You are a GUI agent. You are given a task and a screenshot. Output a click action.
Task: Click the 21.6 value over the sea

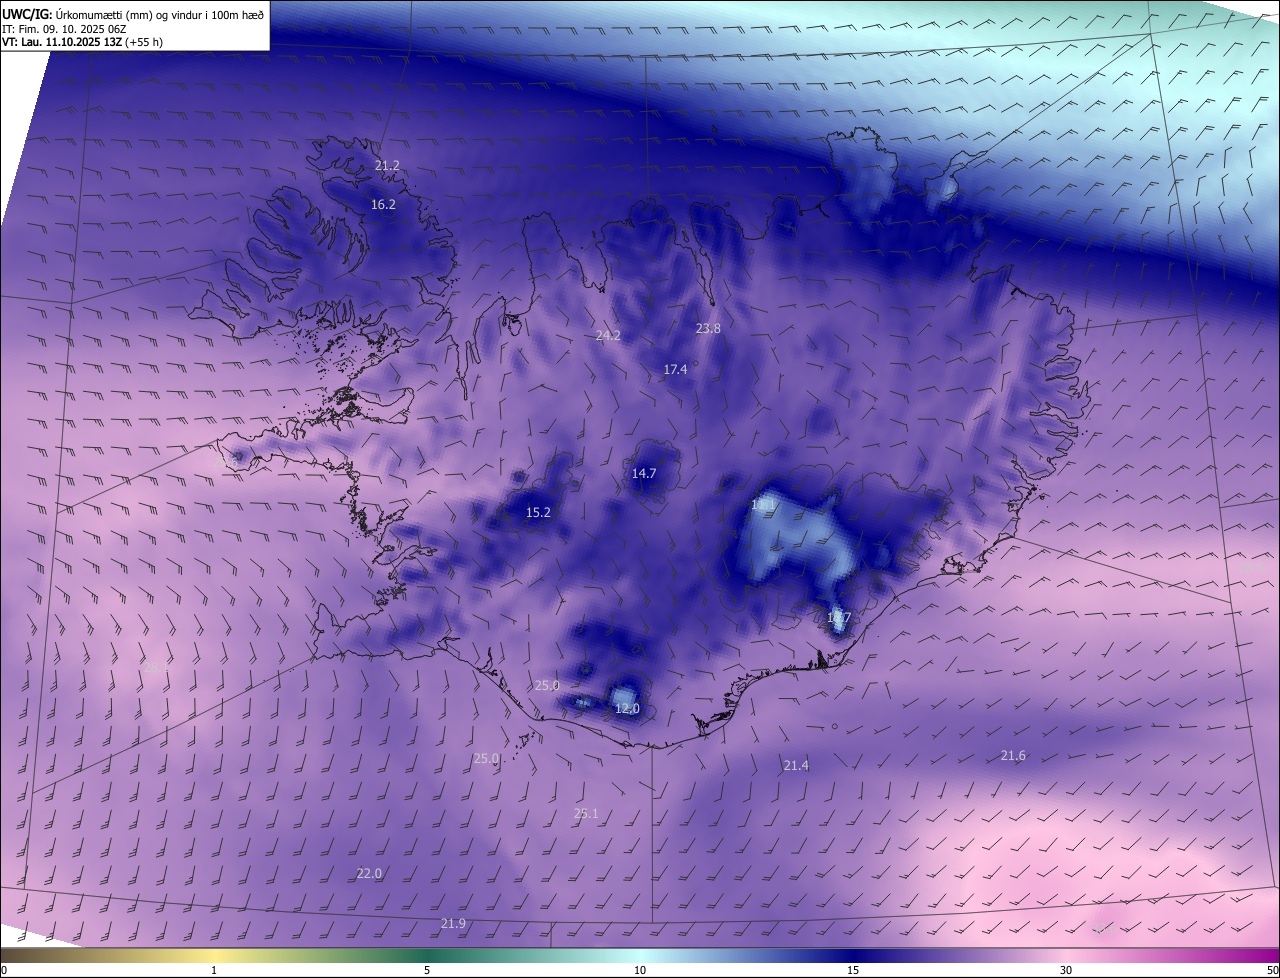[1013, 756]
